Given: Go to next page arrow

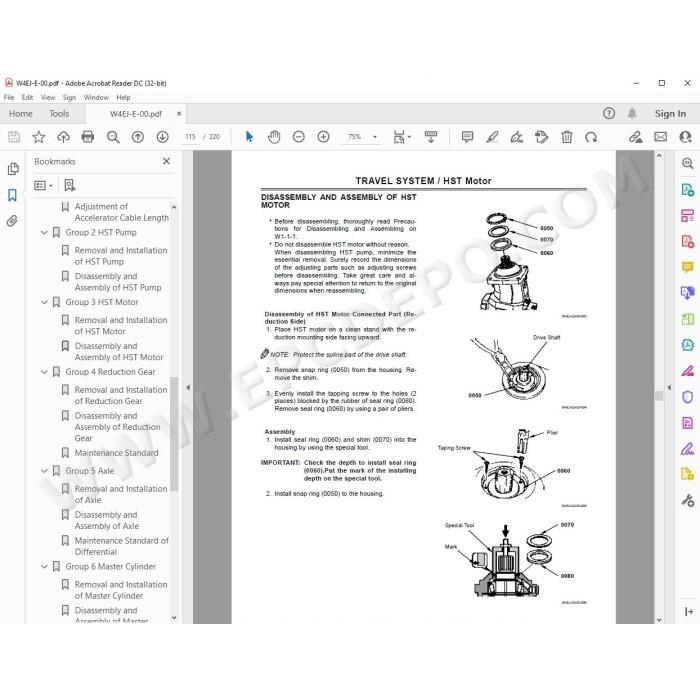Looking at the screenshot, I should [162, 137].
